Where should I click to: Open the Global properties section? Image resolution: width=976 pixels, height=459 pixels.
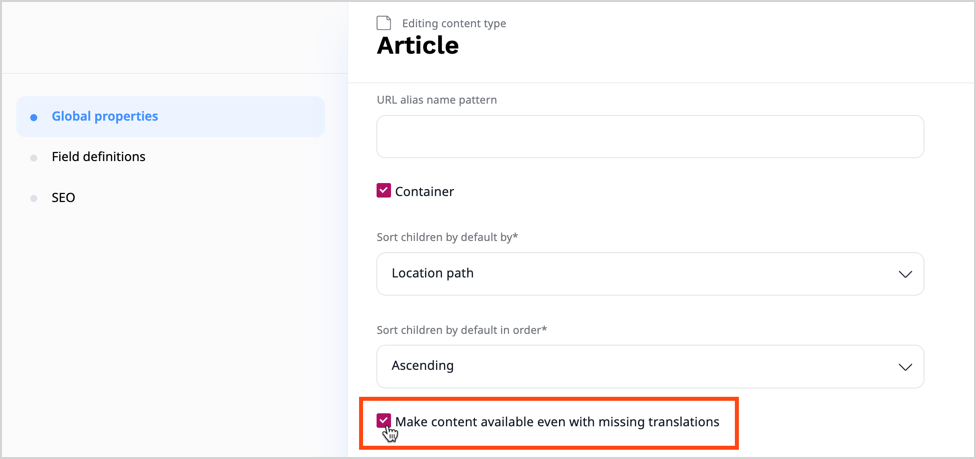[x=105, y=117]
